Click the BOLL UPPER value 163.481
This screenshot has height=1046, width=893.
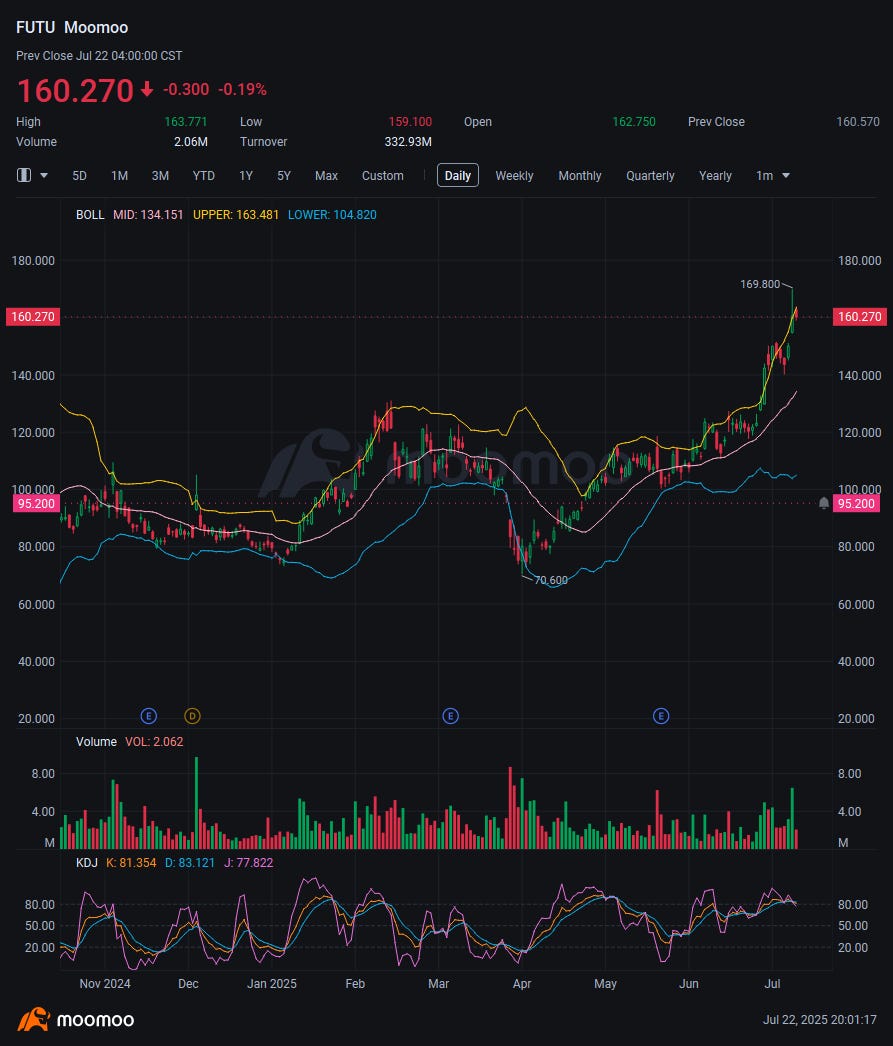pyautogui.click(x=235, y=215)
